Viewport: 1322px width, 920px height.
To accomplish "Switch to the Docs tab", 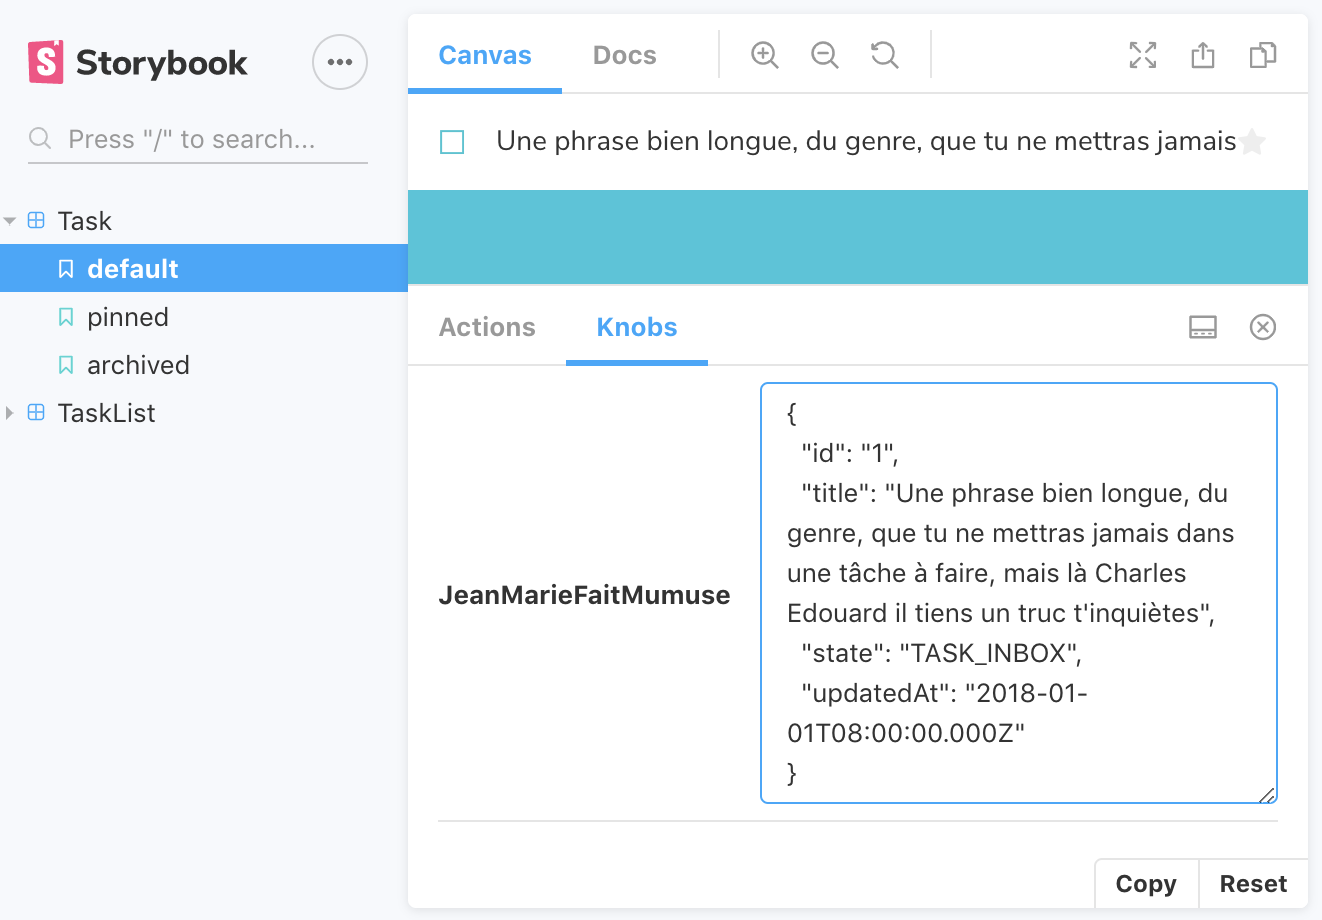I will [x=625, y=55].
